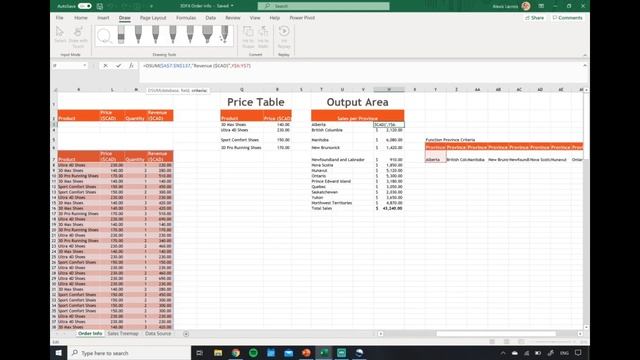Click Ink to Shape
Image resolution: width=640 pixels, height=360 pixels.
(x=248, y=37)
